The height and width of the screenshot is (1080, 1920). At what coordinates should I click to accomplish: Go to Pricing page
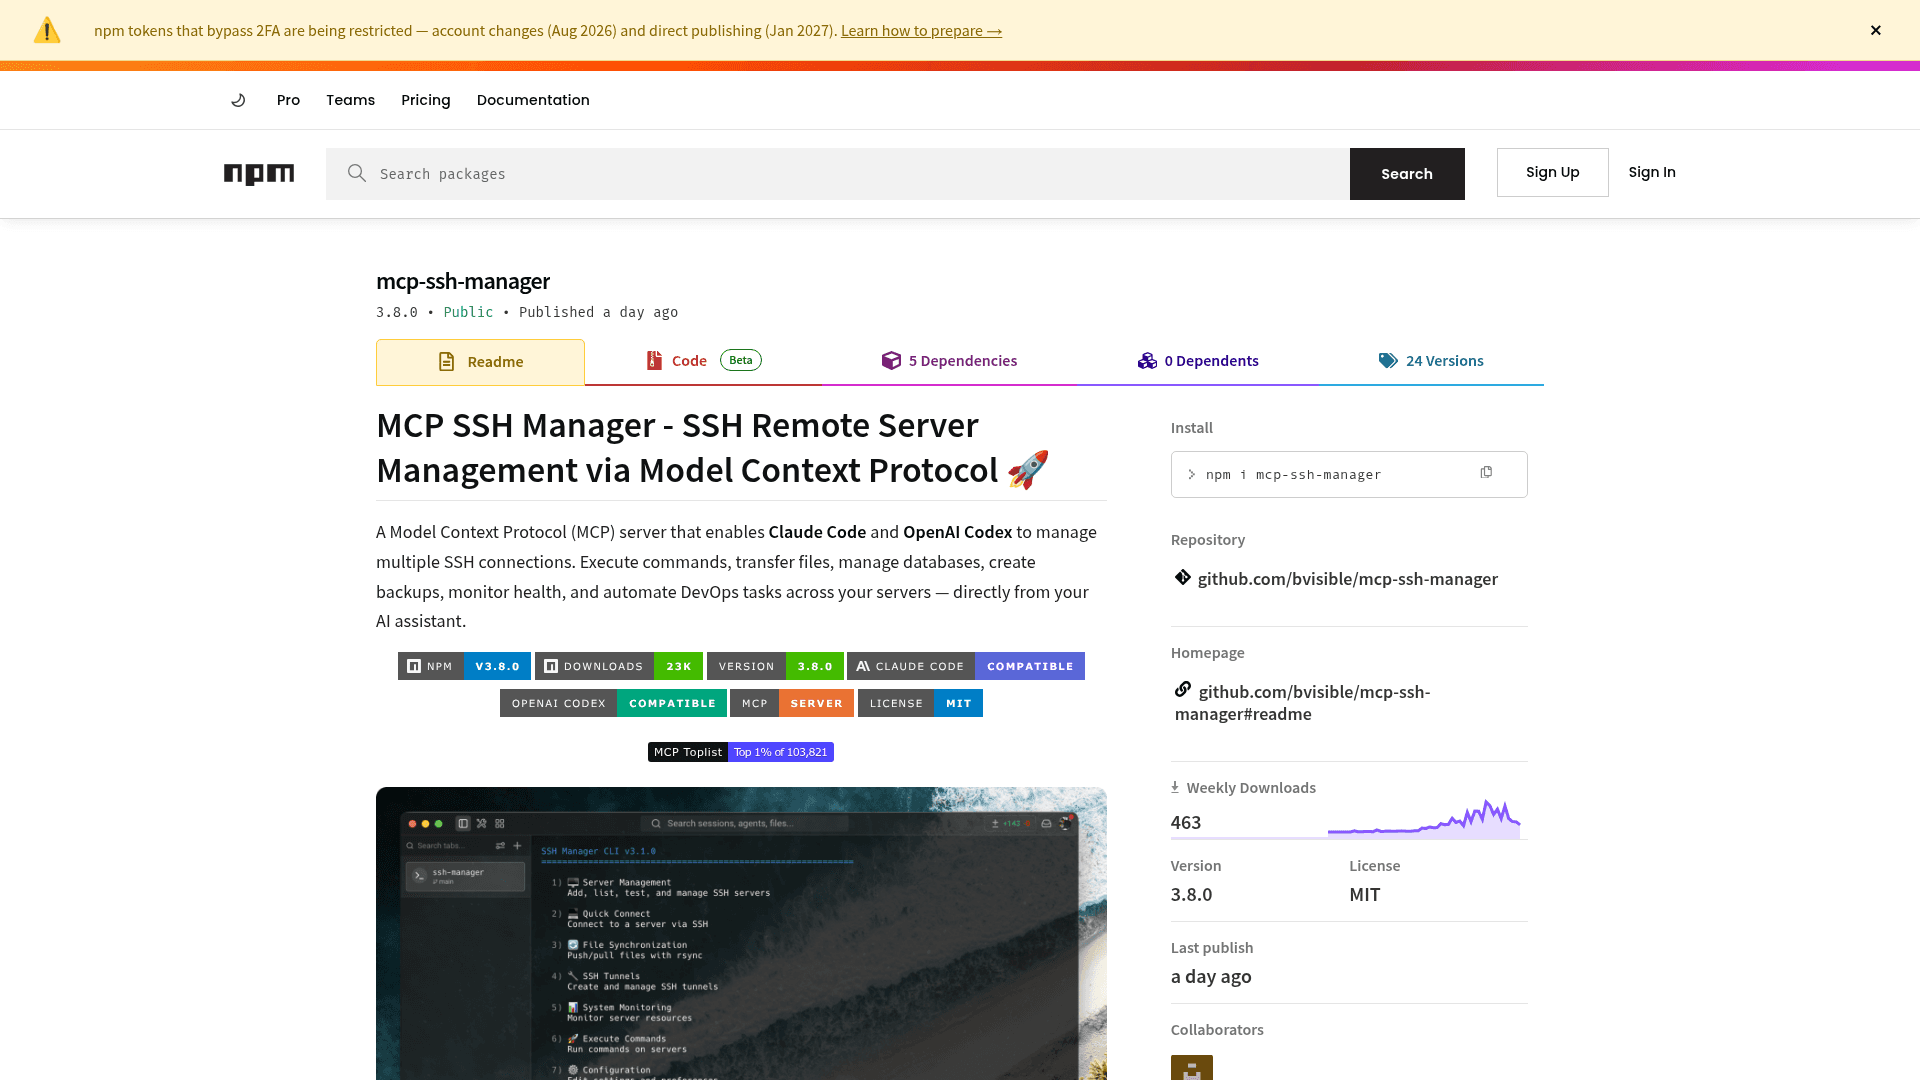pos(426,100)
